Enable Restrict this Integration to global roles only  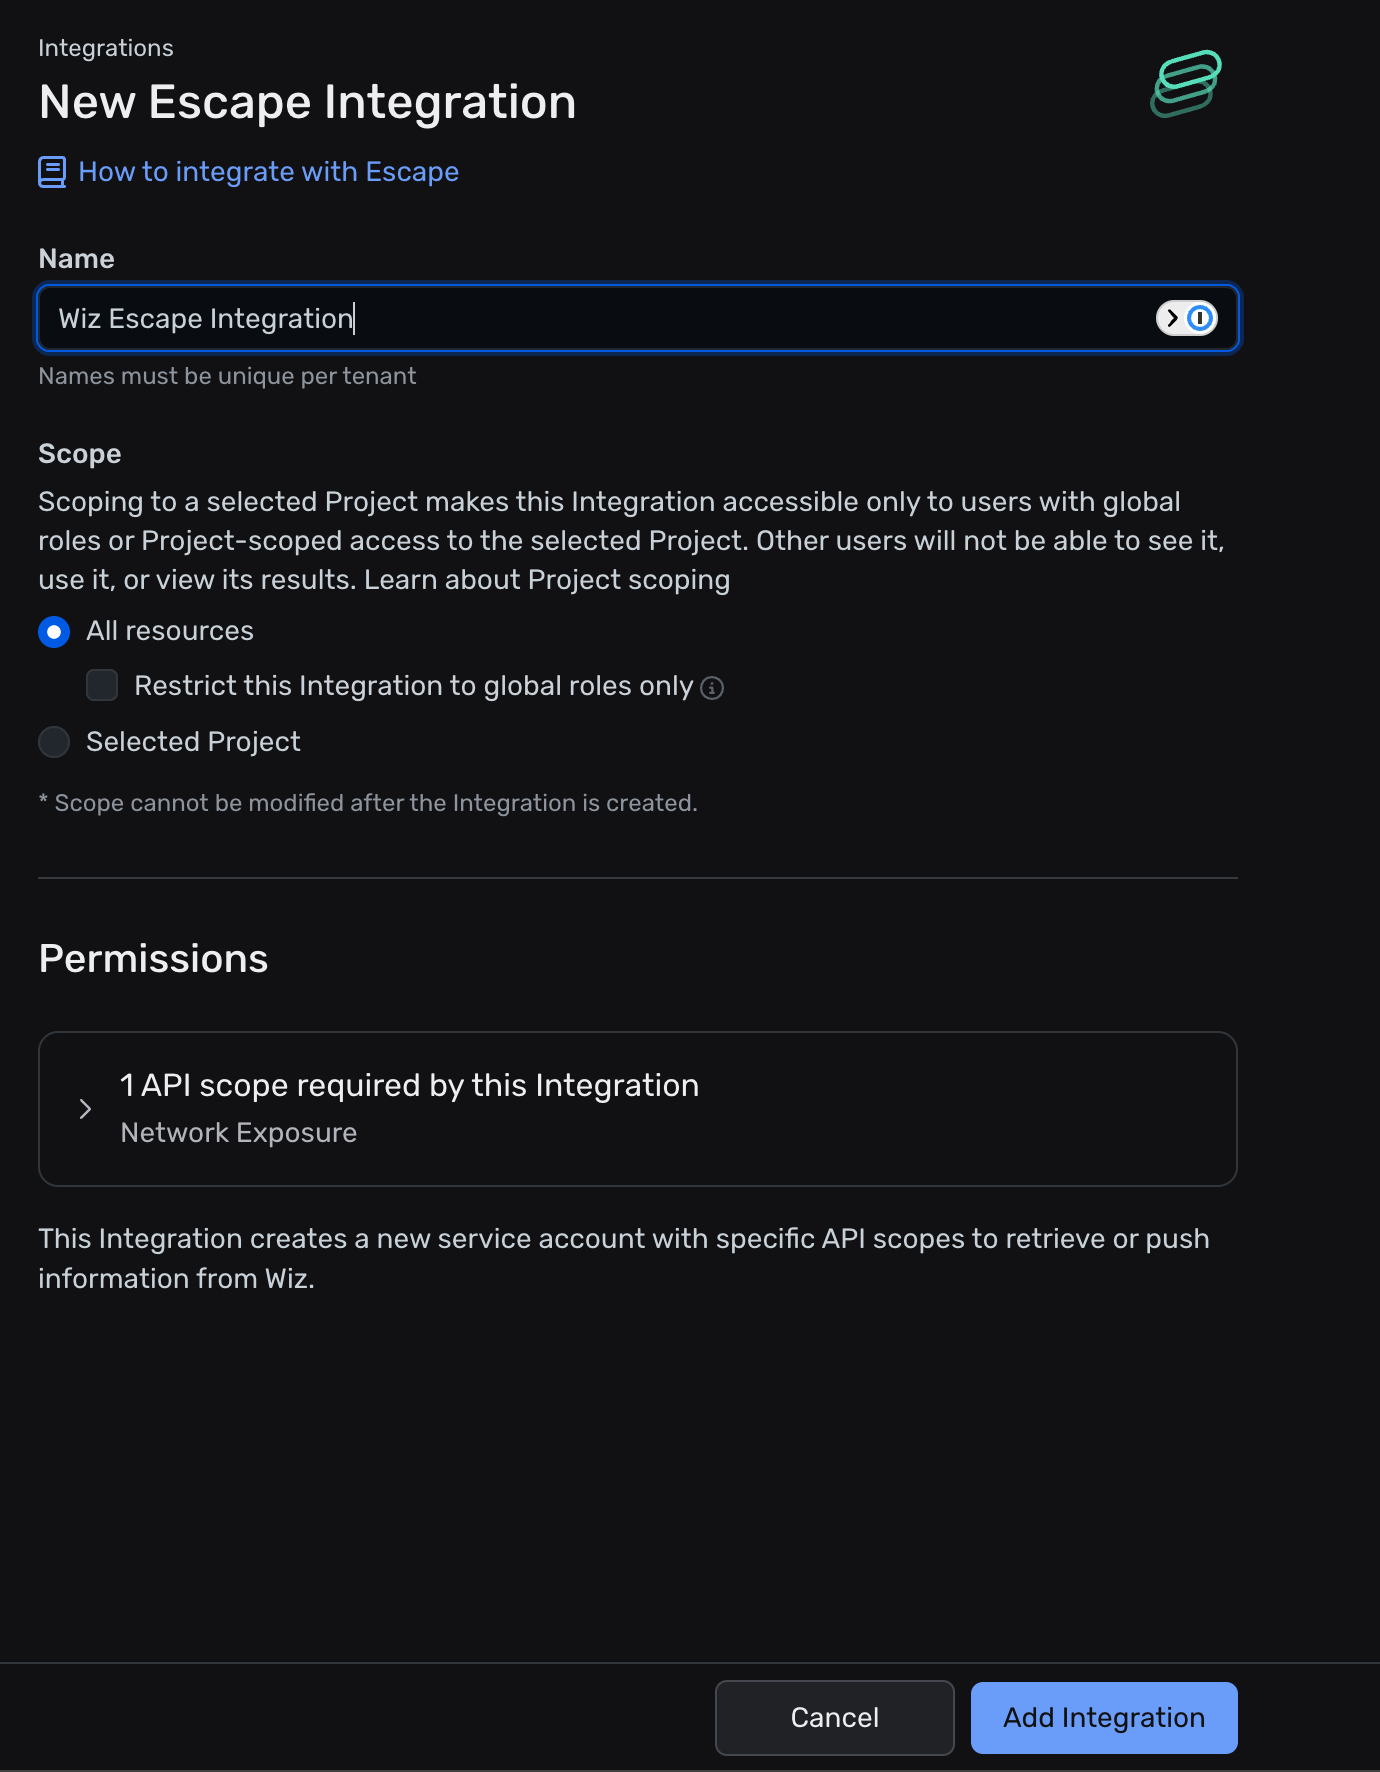point(102,686)
